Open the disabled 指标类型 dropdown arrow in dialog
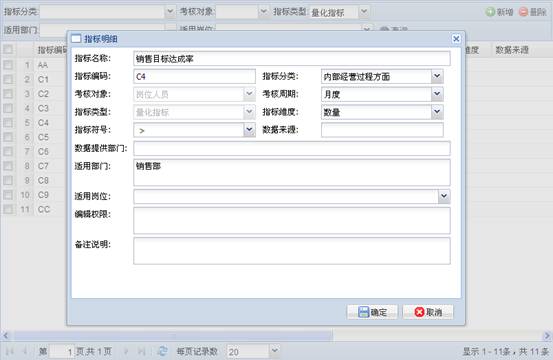Screen dimensions: 553x360 pos(249,112)
